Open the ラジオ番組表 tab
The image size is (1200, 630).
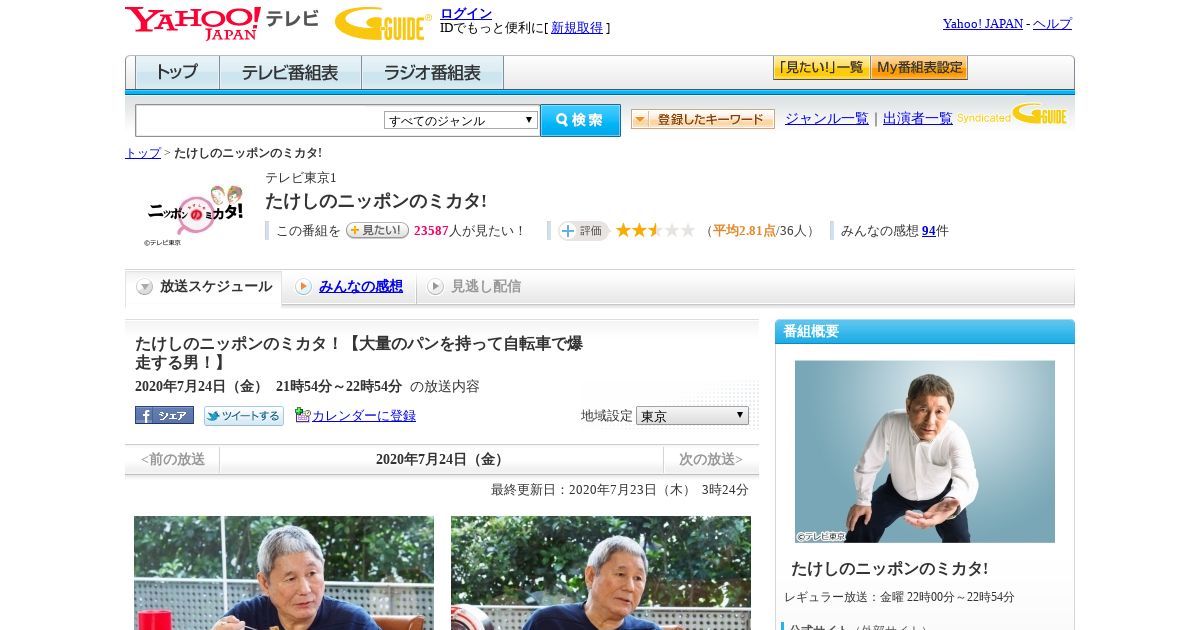point(432,73)
